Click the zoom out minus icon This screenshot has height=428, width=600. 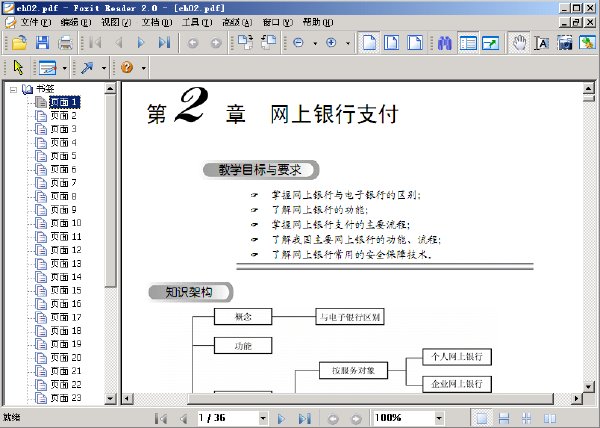point(298,42)
